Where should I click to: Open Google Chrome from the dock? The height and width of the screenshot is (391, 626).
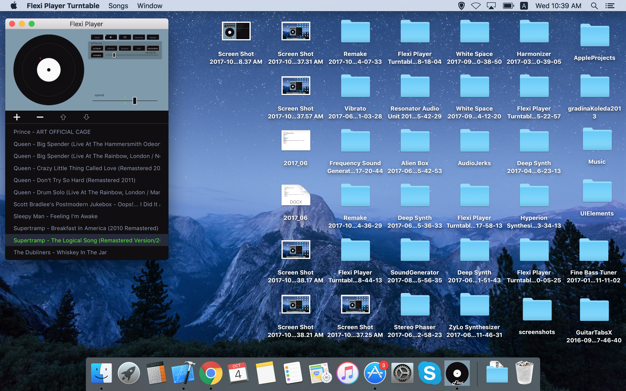211,373
